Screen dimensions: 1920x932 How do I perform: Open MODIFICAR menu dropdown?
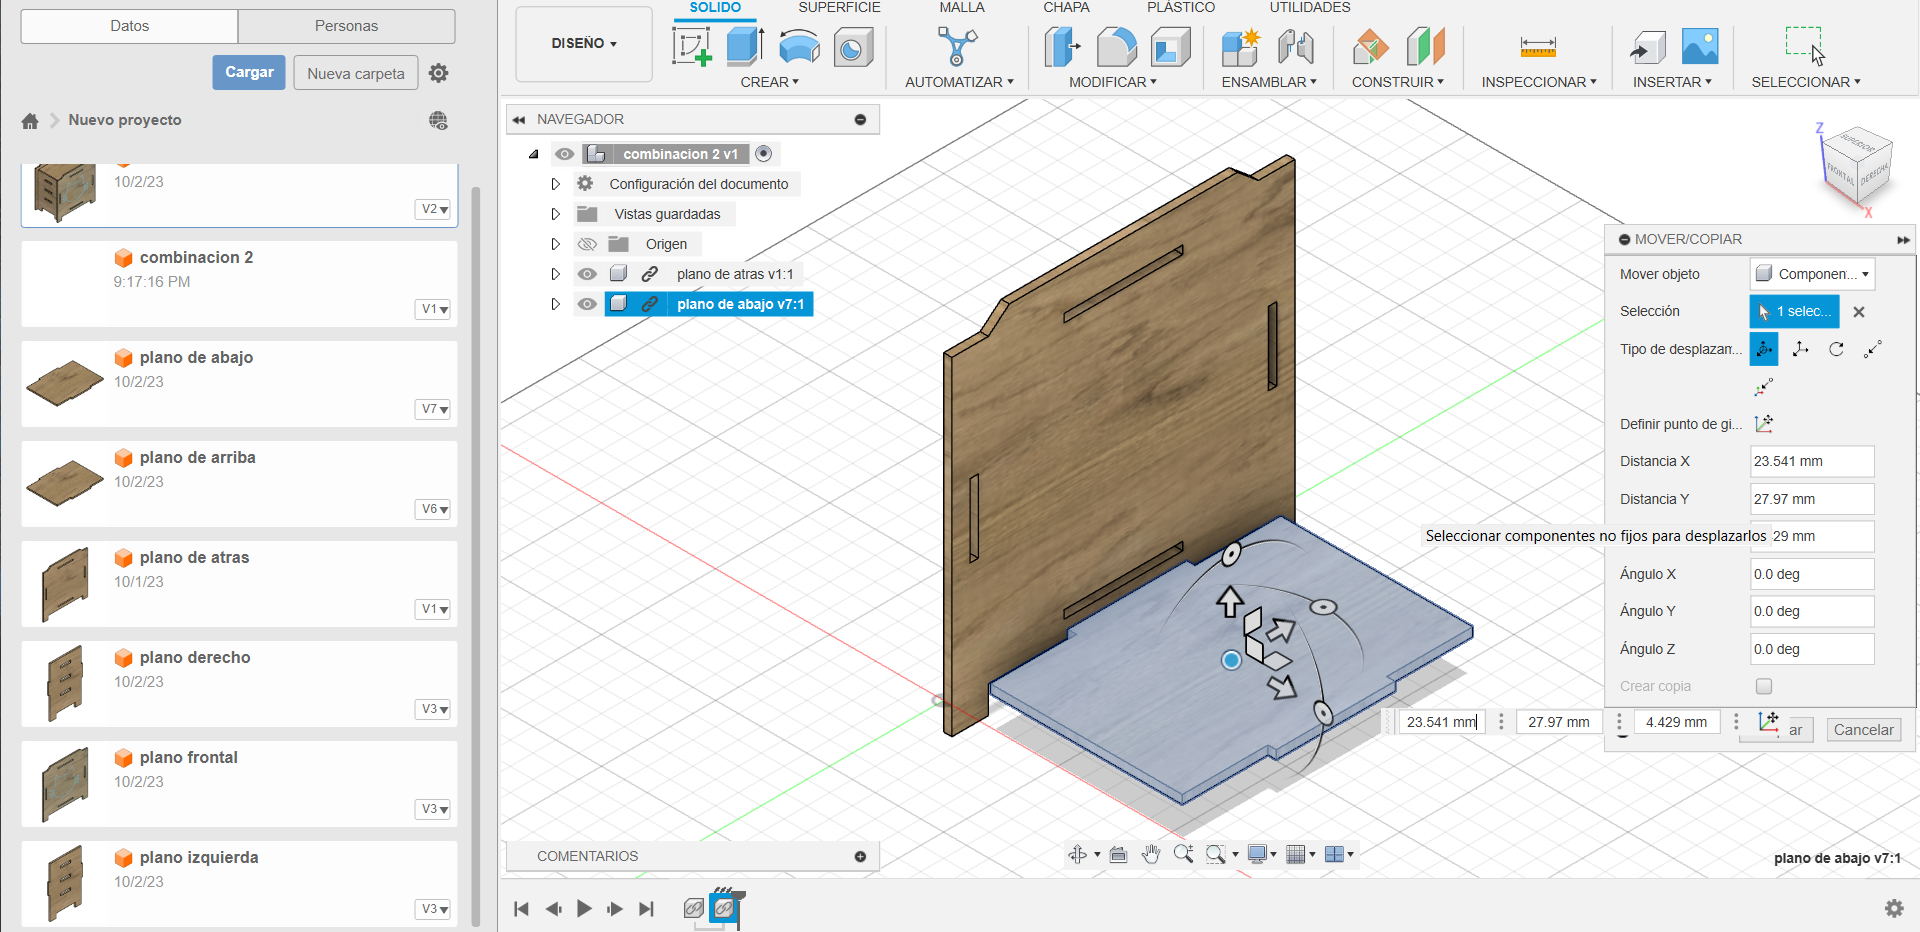(1112, 82)
